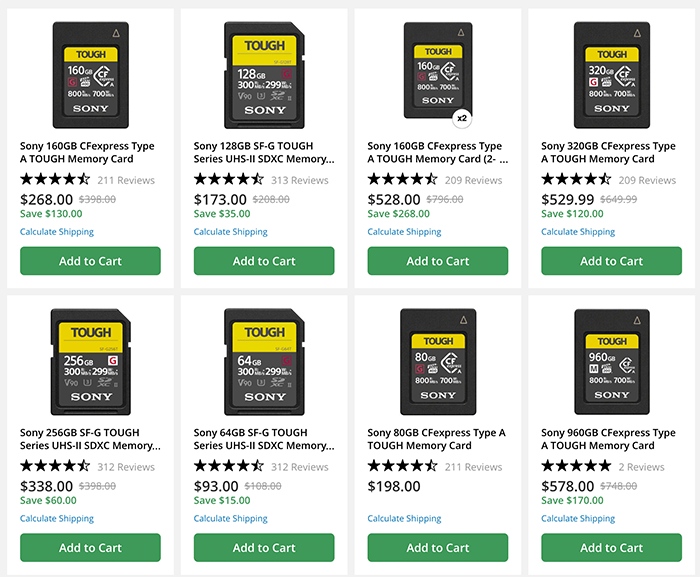View '209 Reviews' on the 320GB card
Screen dimensions: 700x577
[x=647, y=180]
